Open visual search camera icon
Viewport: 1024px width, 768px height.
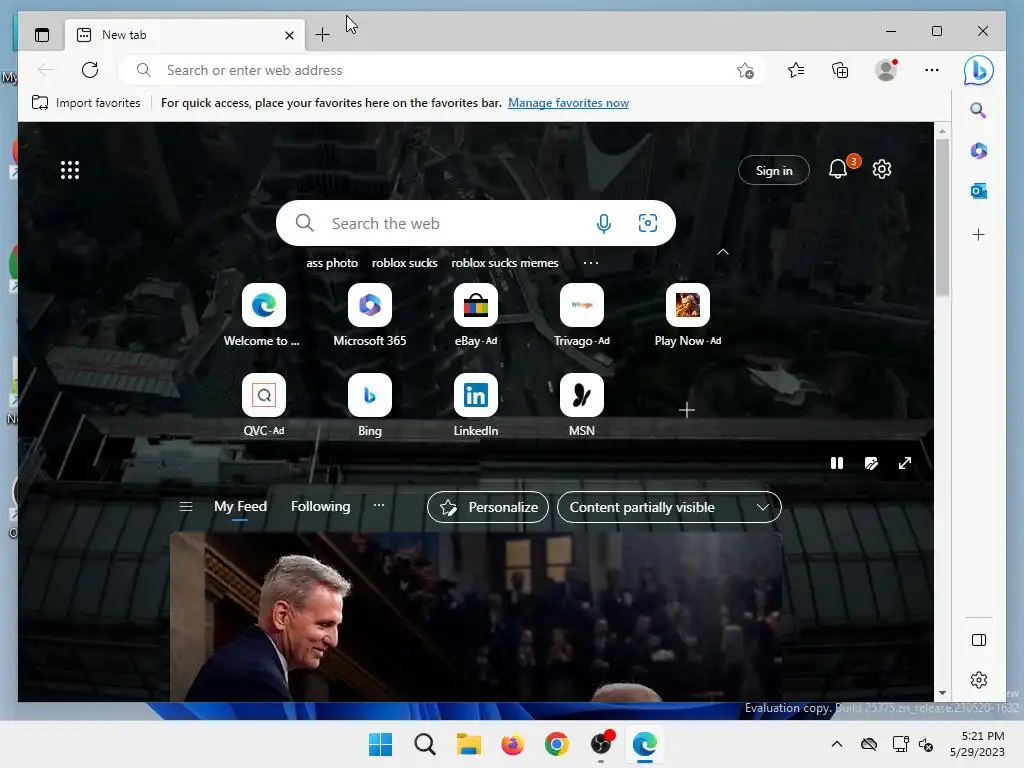coord(648,223)
